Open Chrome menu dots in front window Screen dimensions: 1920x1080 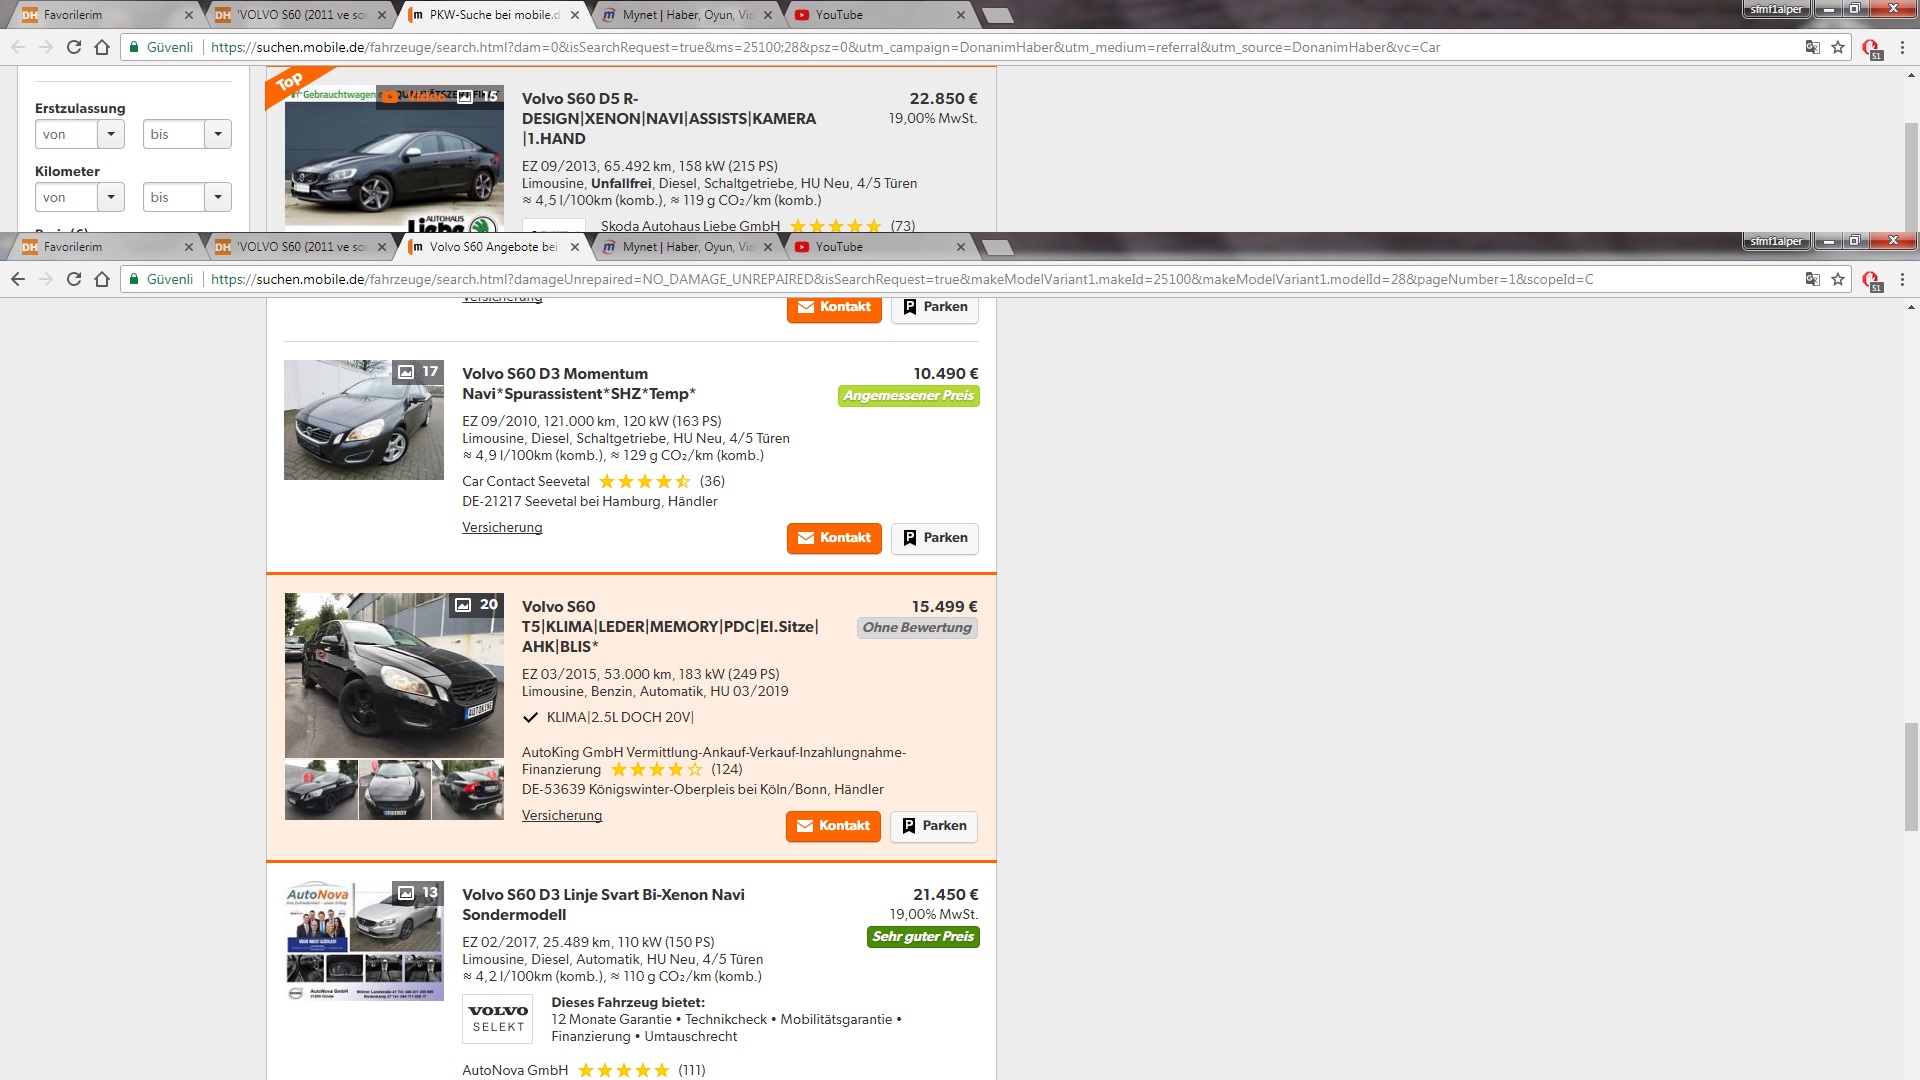point(1902,279)
